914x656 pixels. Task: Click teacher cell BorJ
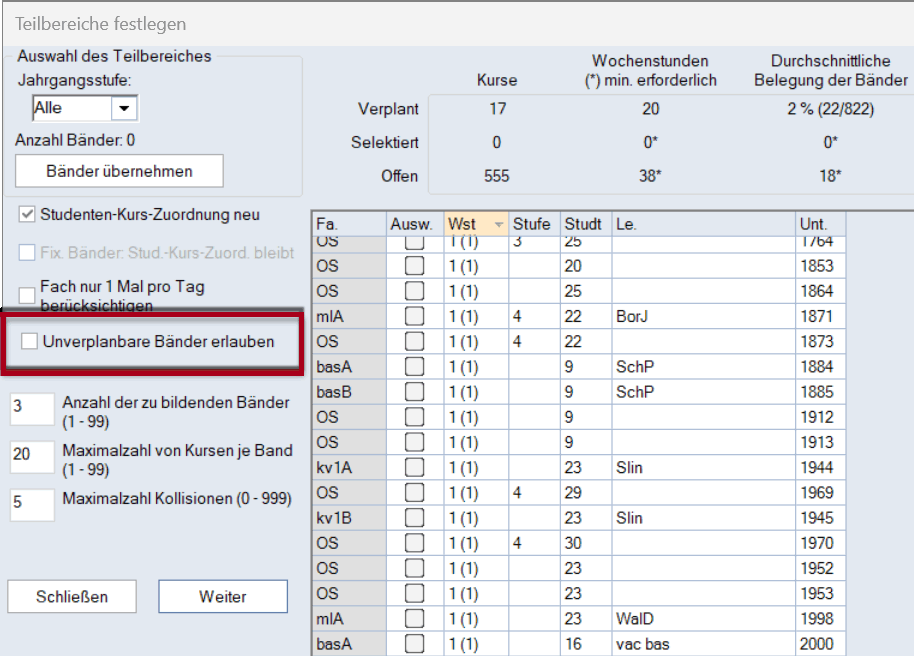[704, 316]
